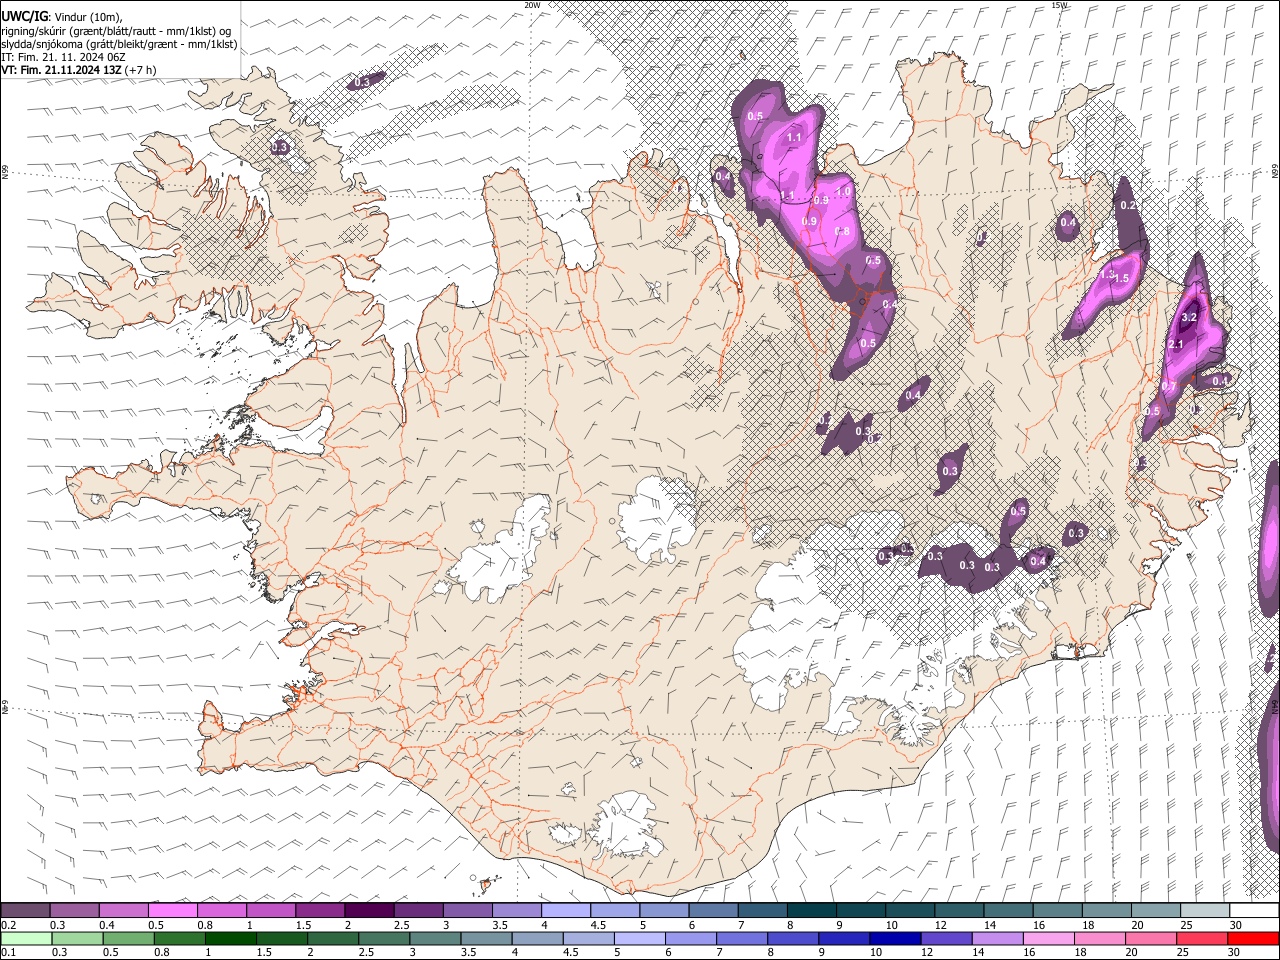Pick the darkest purple top-row swatch at 2

click(368, 911)
